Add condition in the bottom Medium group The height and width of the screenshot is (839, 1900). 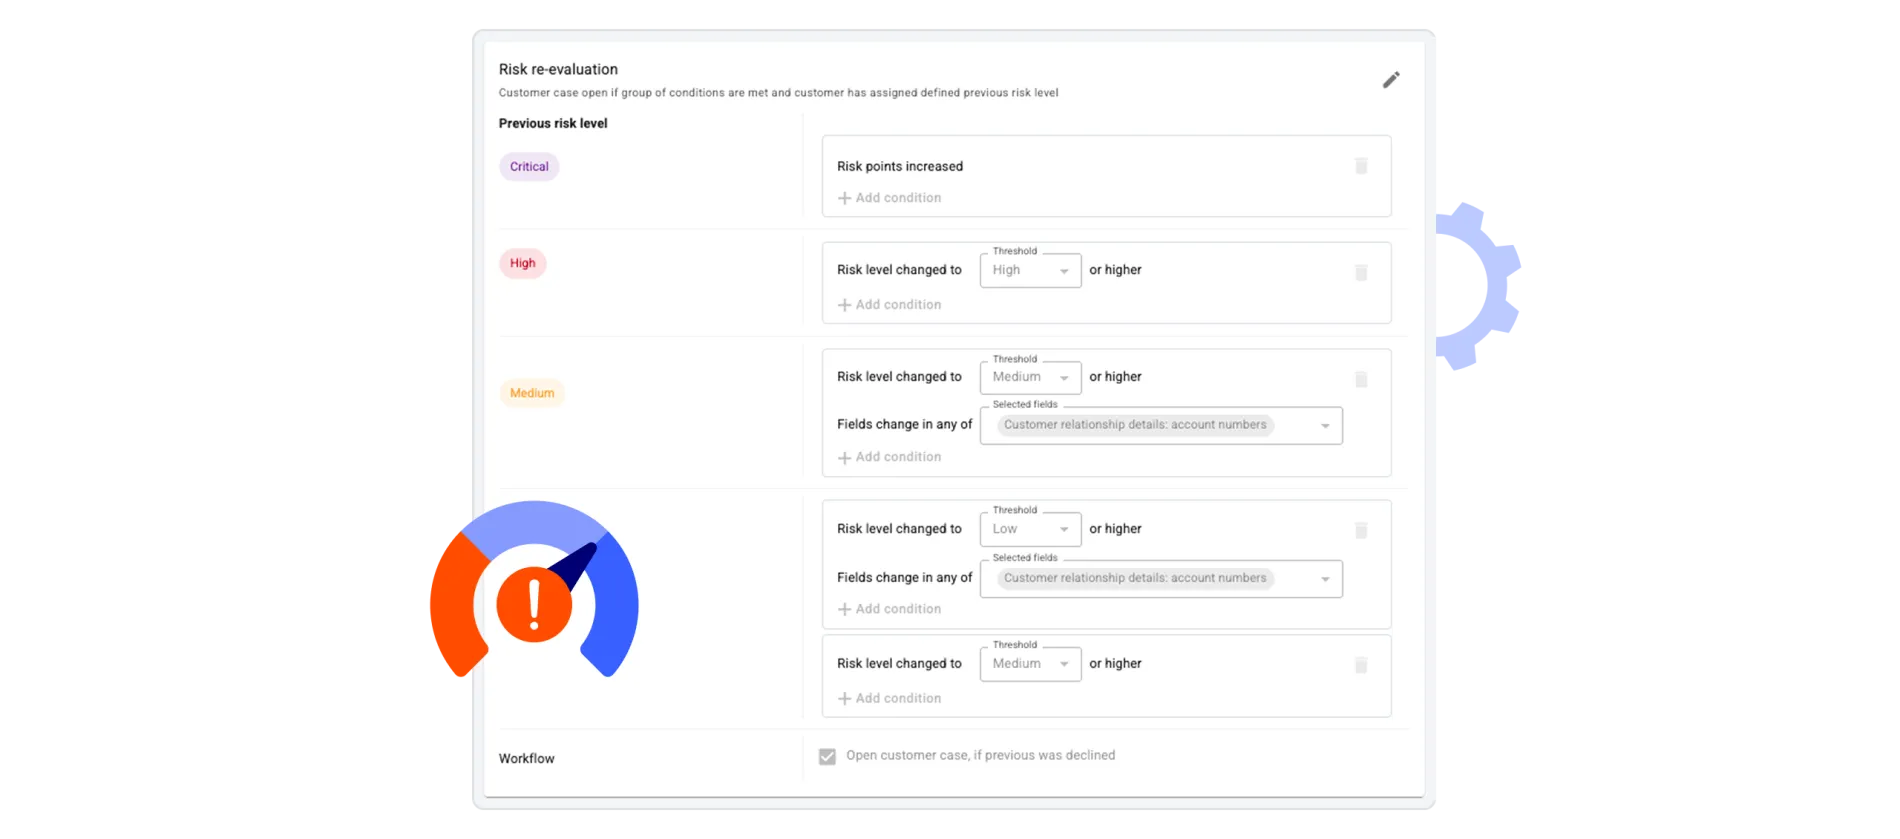[889, 697]
